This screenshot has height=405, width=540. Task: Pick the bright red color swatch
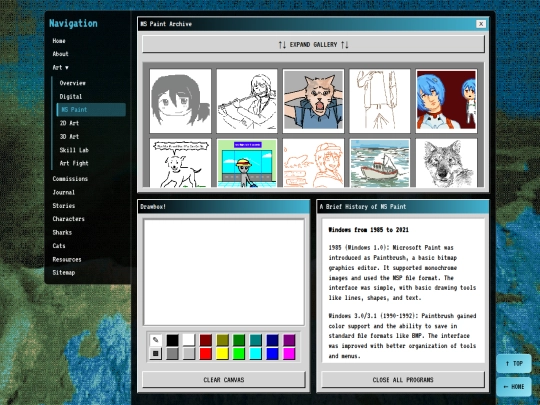[x=206, y=353]
